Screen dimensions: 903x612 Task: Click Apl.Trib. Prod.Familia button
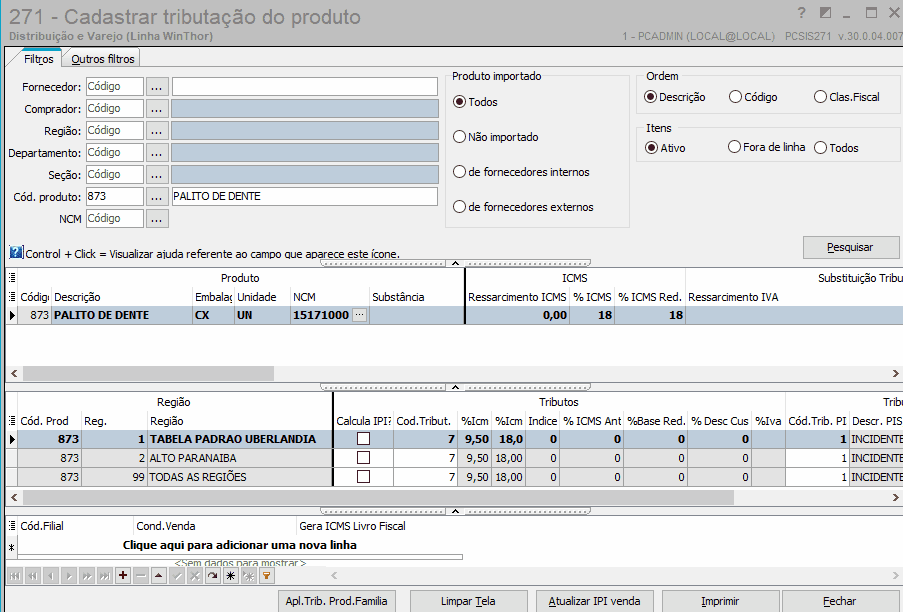[x=336, y=601]
